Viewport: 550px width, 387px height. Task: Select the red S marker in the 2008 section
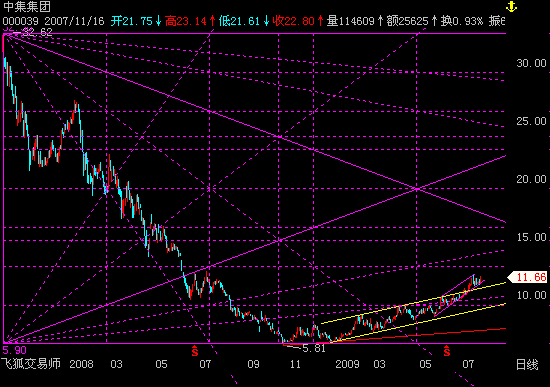click(x=195, y=351)
